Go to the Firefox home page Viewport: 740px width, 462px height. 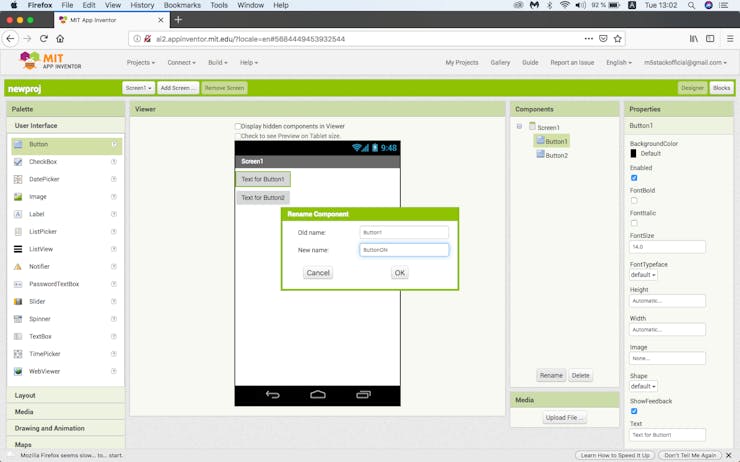(x=60, y=39)
